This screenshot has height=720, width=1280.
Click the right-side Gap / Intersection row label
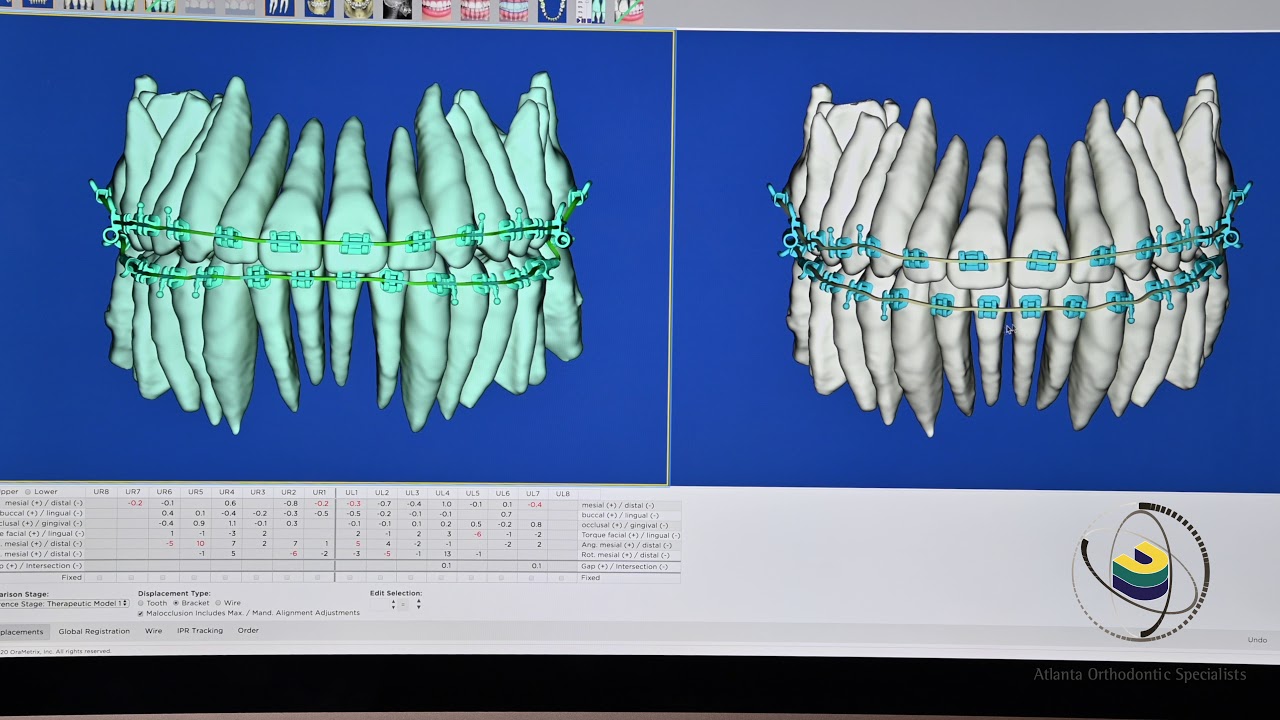[624, 567]
